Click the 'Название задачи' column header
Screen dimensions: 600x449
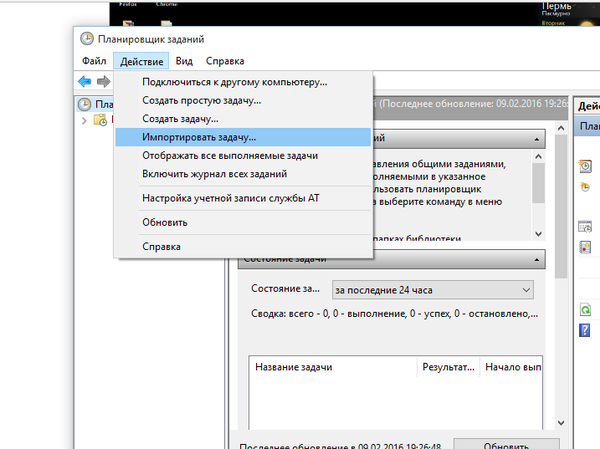coord(330,367)
